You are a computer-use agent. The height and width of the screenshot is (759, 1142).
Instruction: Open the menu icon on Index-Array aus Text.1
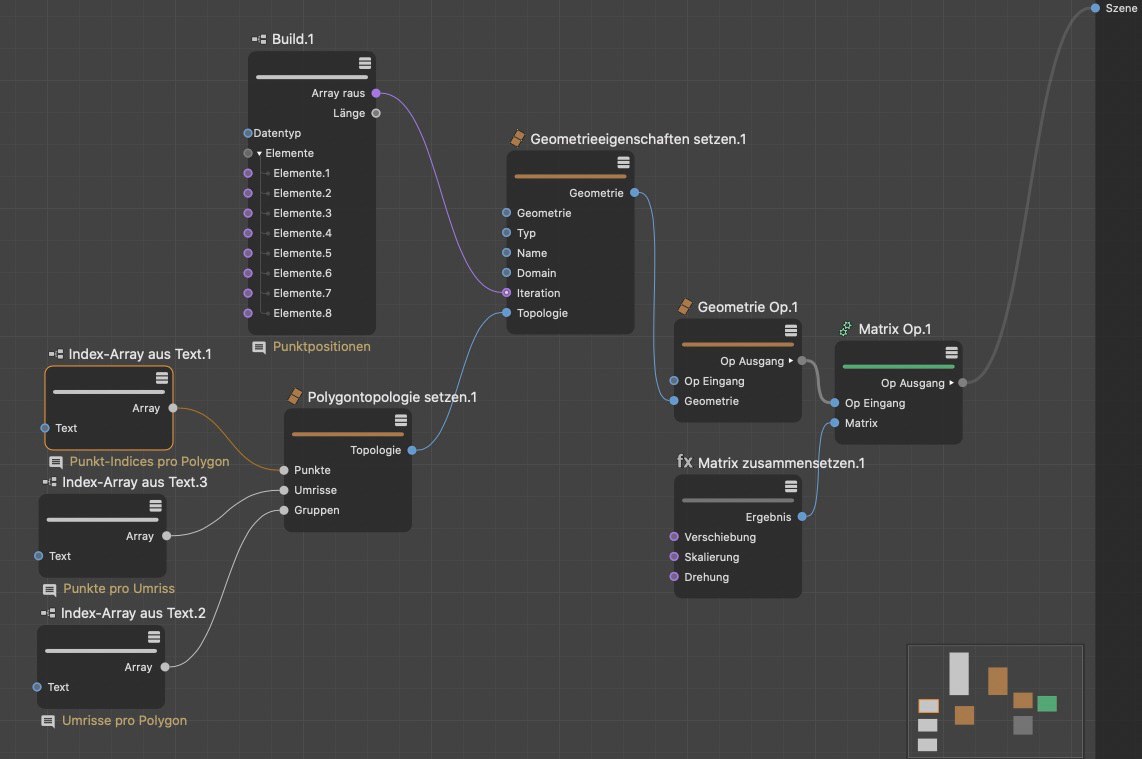[x=162, y=378]
